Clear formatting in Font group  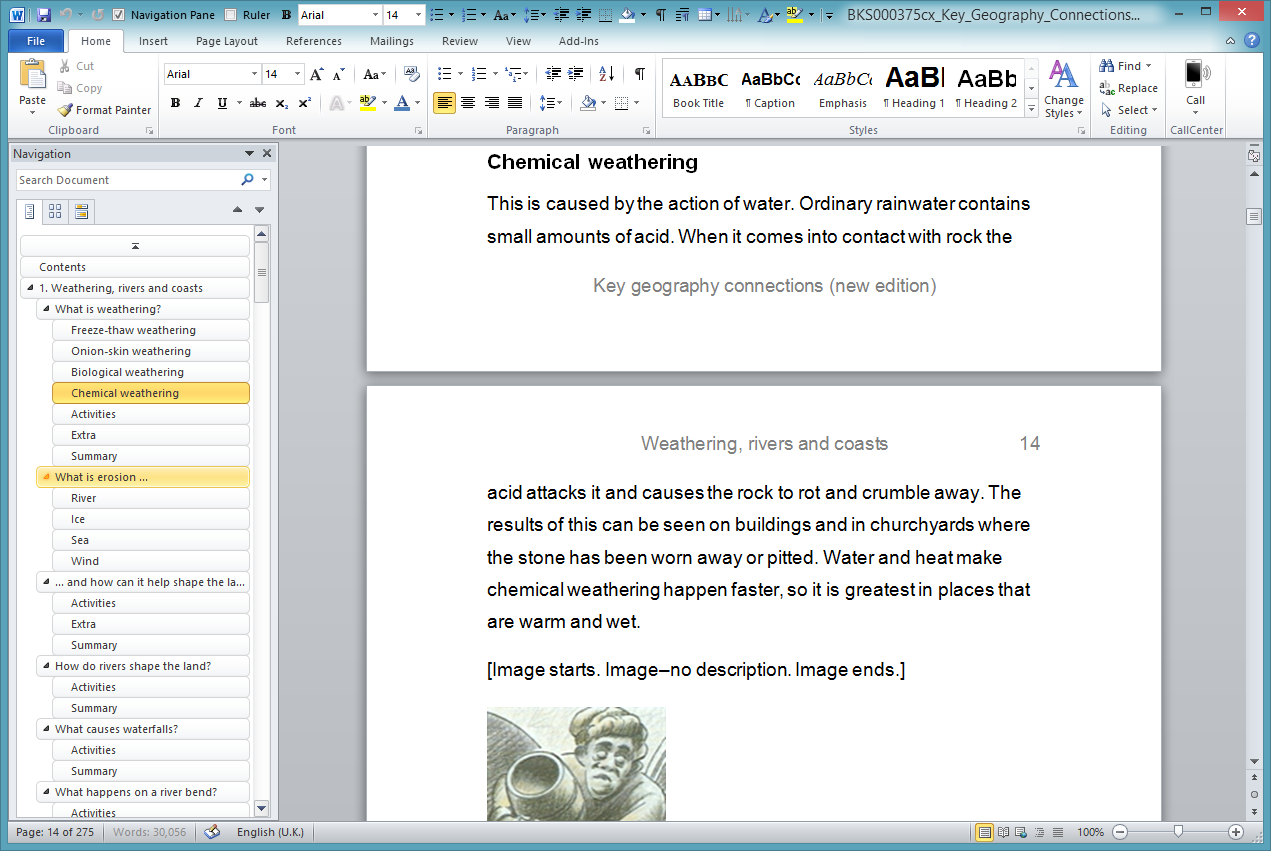[411, 74]
